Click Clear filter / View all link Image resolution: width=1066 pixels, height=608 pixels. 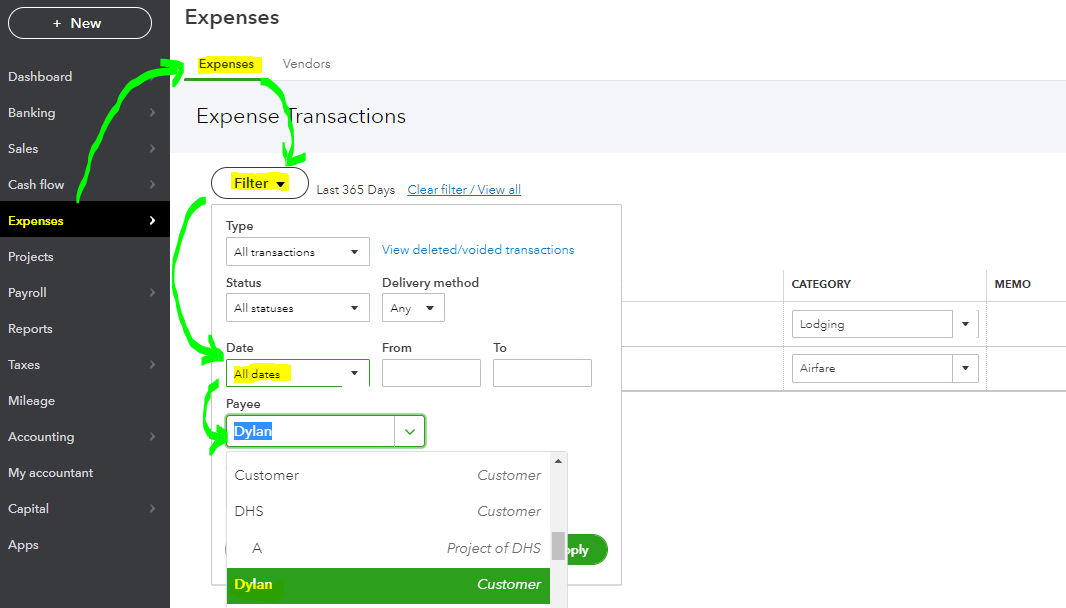tap(464, 190)
